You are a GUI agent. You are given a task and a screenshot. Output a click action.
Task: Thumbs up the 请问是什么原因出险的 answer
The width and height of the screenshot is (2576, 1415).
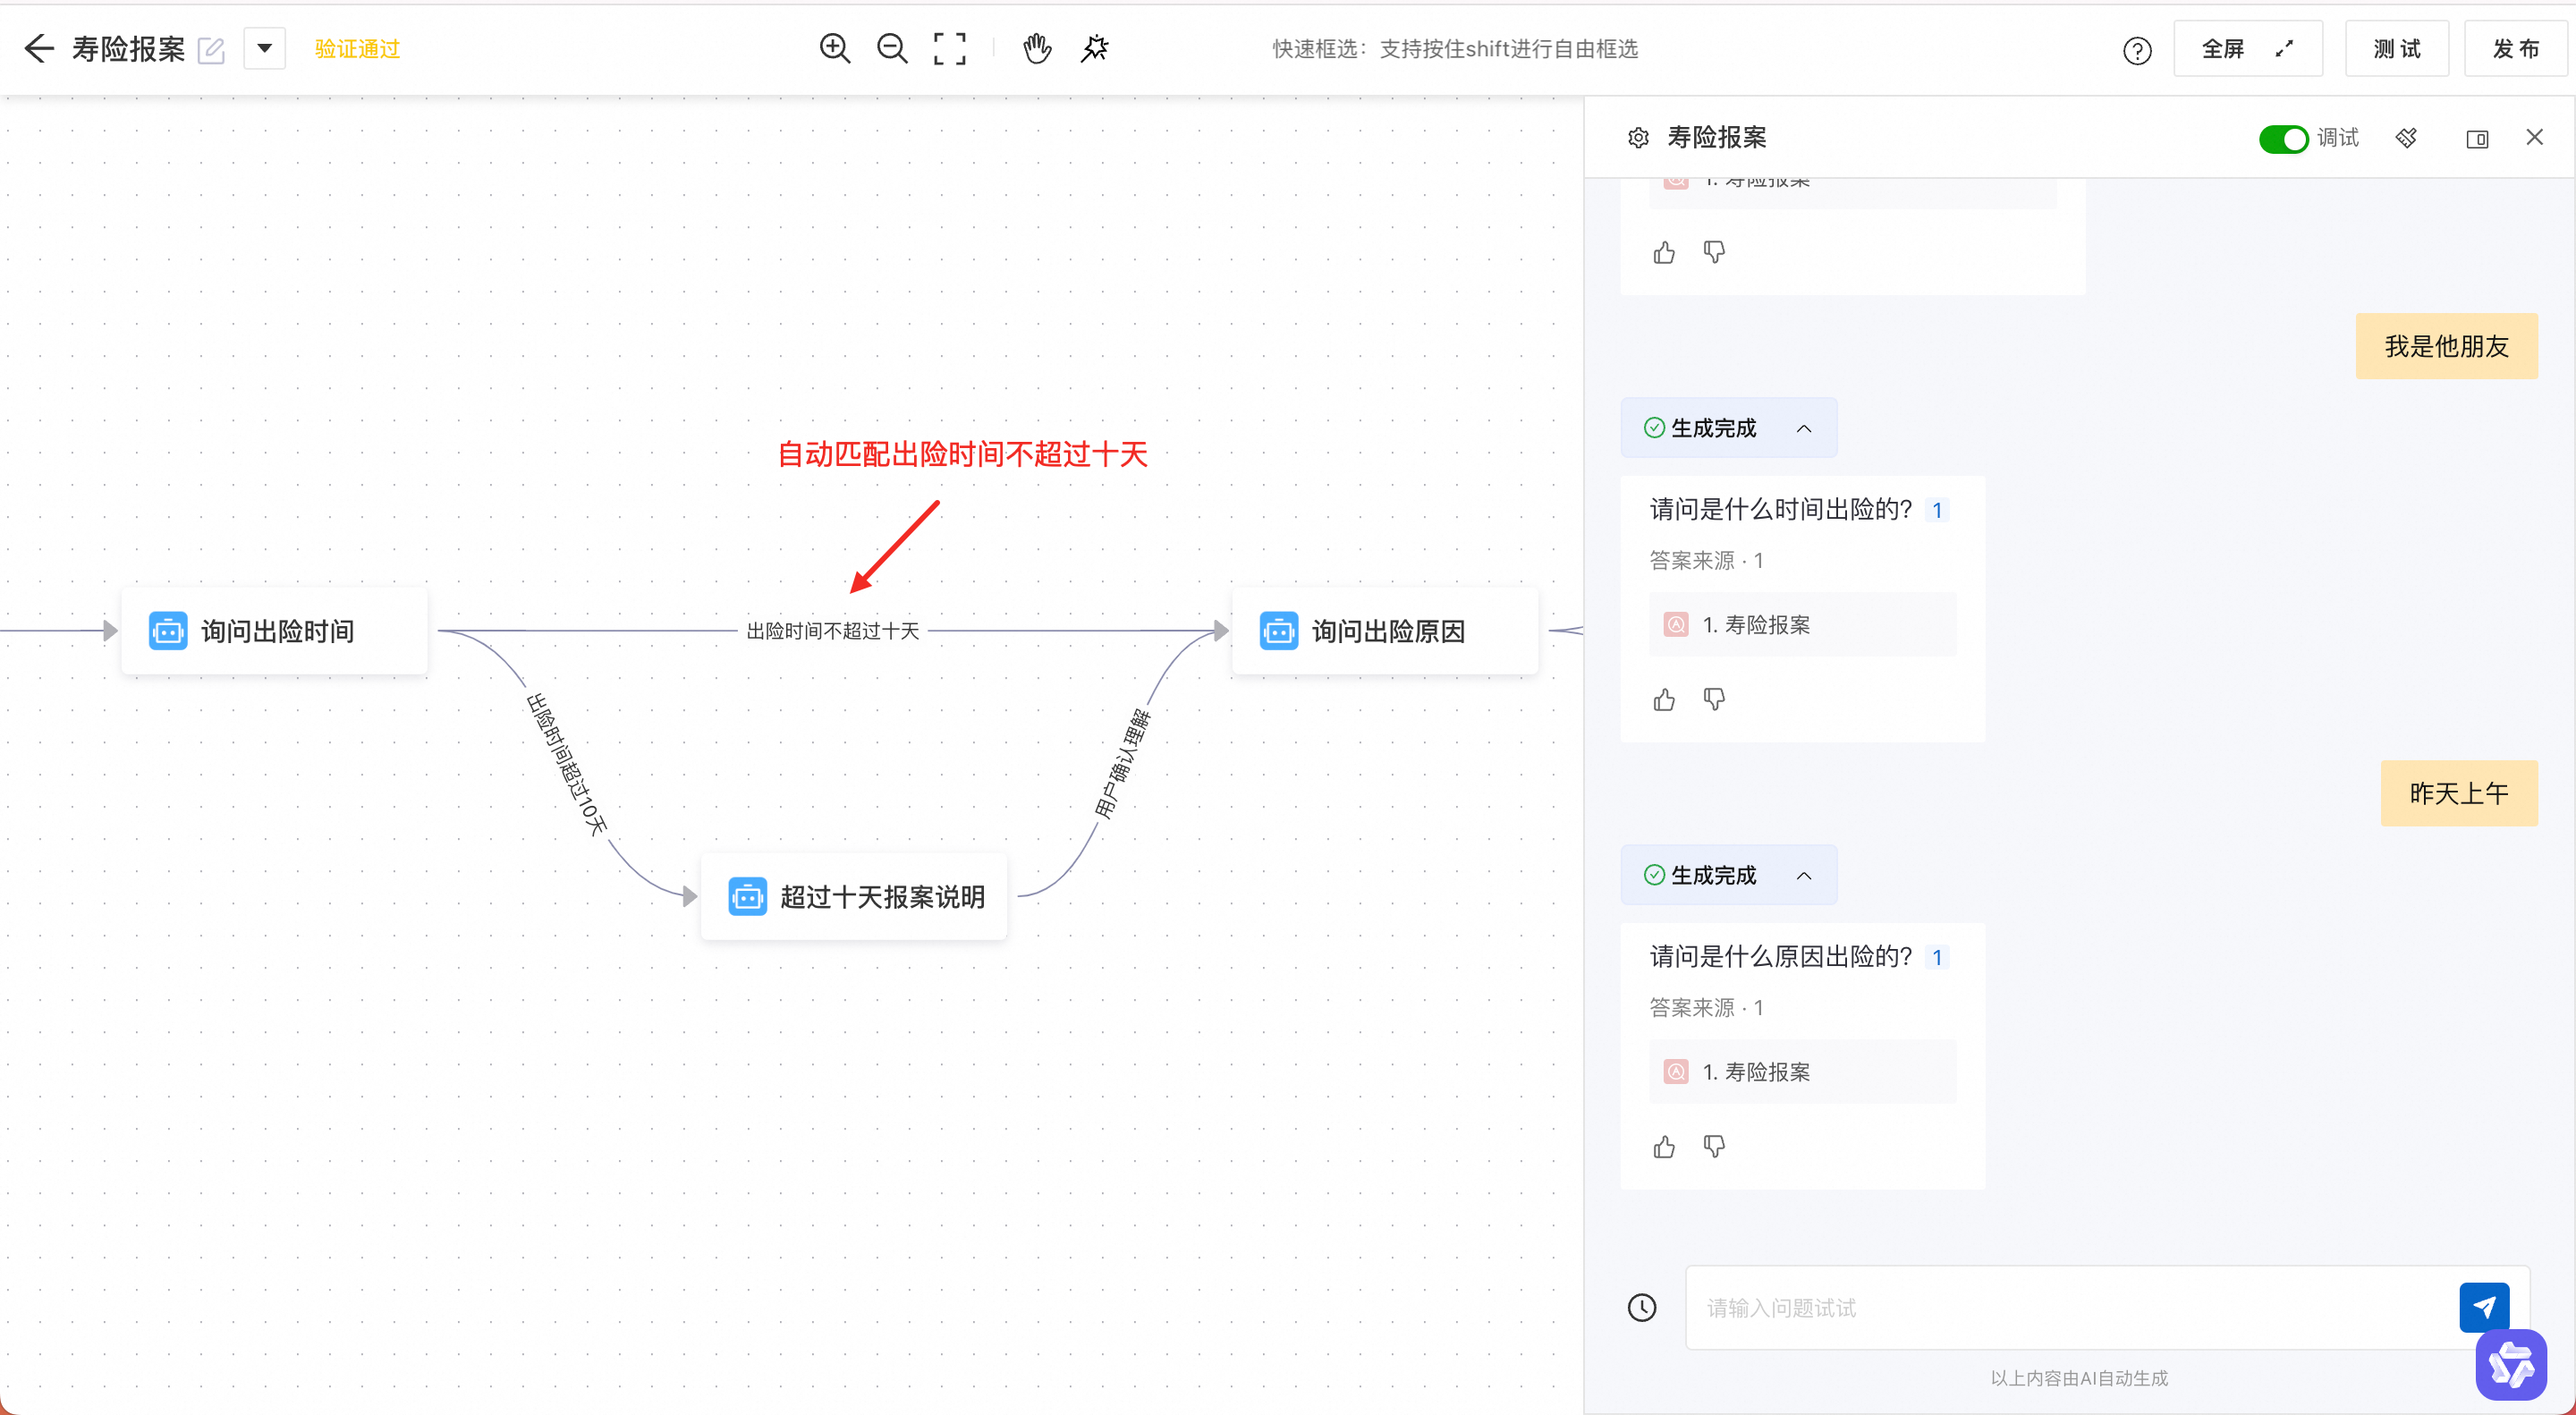tap(1664, 1147)
